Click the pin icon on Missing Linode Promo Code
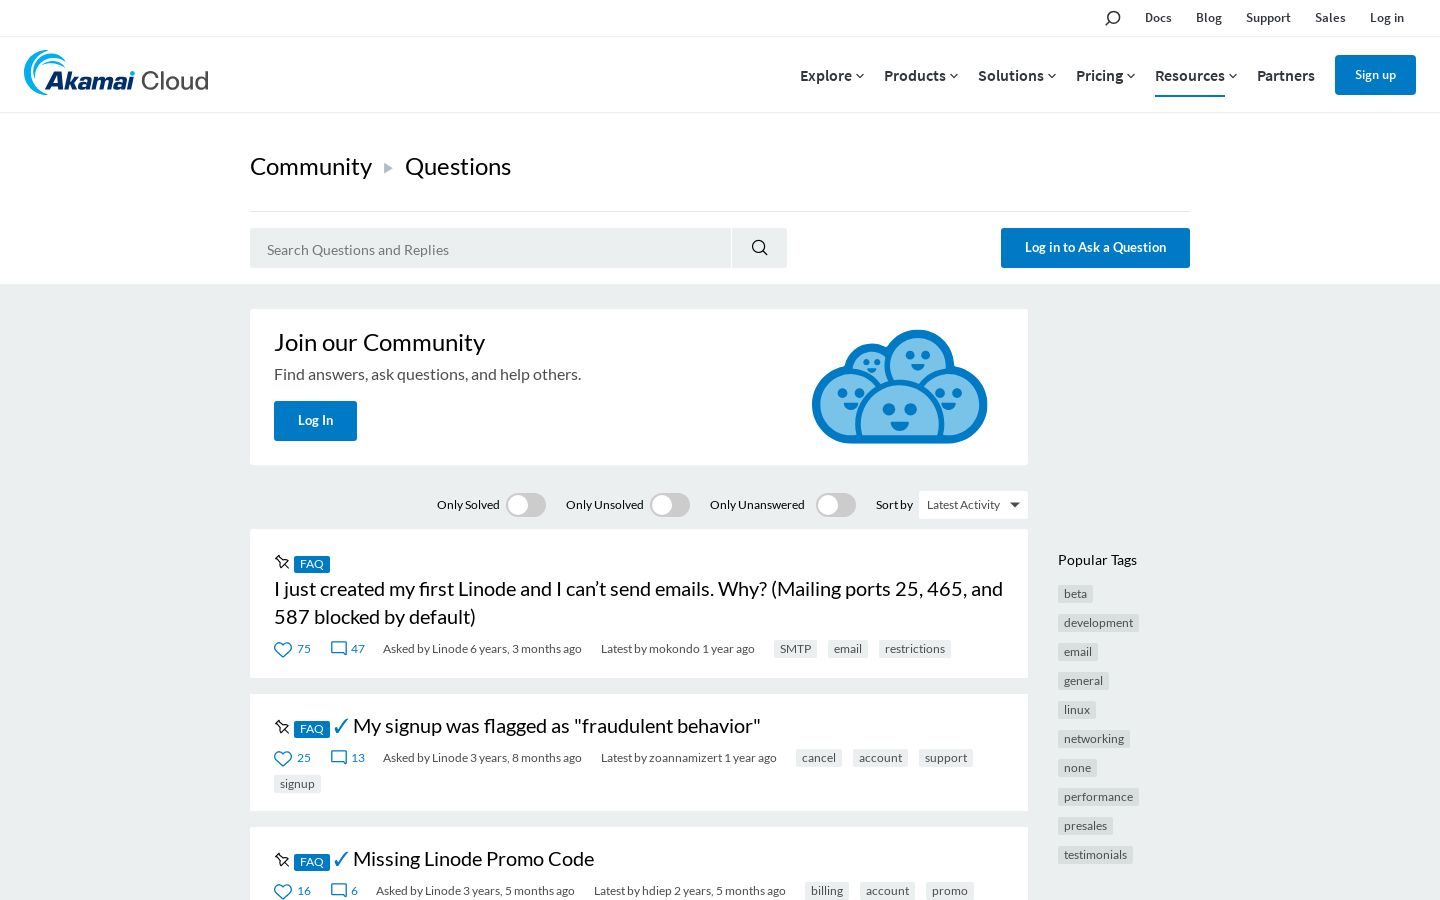The width and height of the screenshot is (1440, 900). point(282,860)
